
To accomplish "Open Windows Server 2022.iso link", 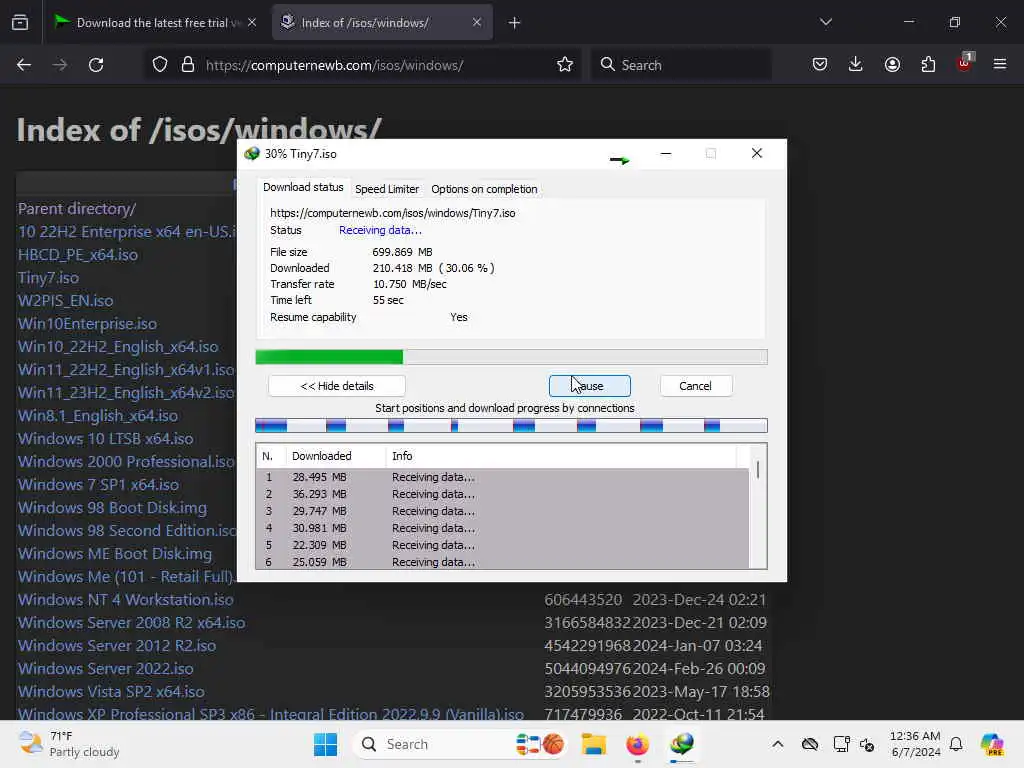I will click(x=105, y=669).
